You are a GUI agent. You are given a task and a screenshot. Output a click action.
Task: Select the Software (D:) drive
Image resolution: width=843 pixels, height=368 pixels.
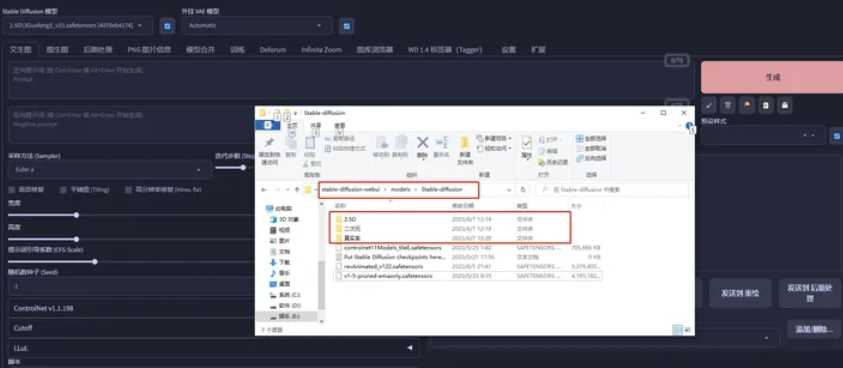pos(285,305)
